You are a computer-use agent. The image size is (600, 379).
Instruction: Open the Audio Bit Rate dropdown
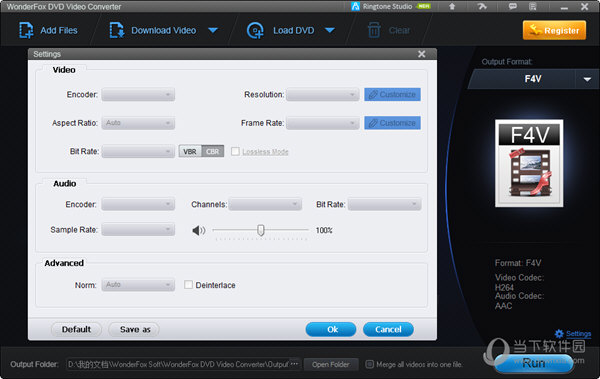tap(385, 204)
